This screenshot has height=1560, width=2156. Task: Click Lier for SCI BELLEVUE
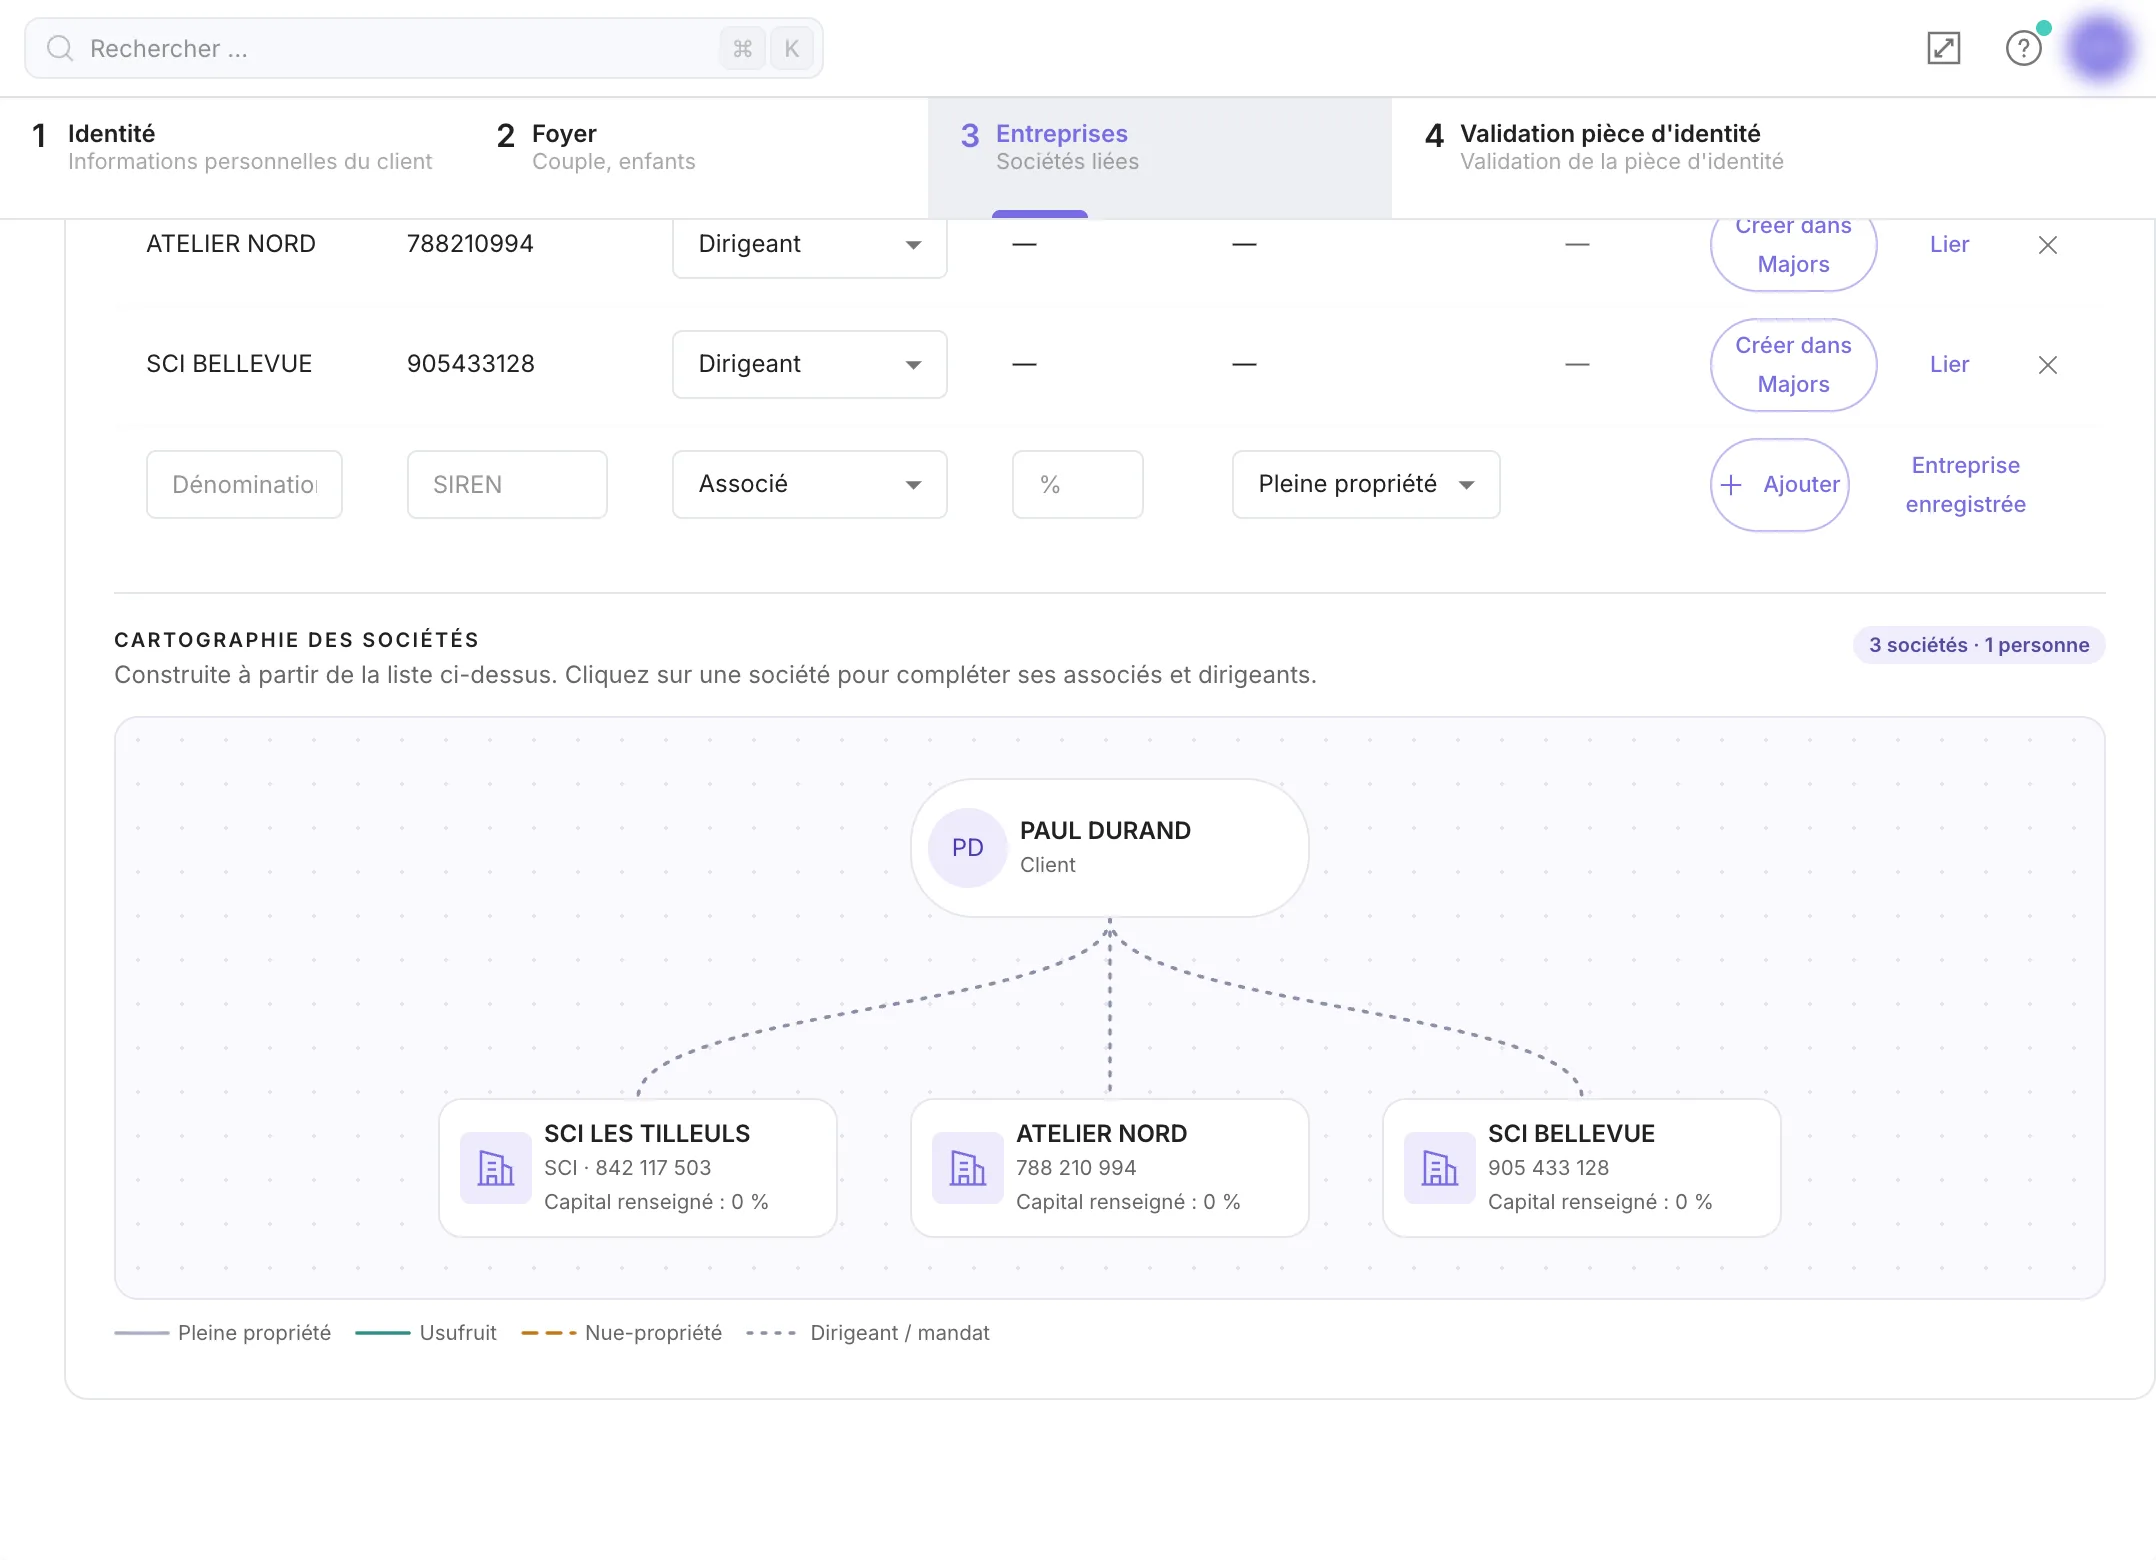(x=1949, y=364)
